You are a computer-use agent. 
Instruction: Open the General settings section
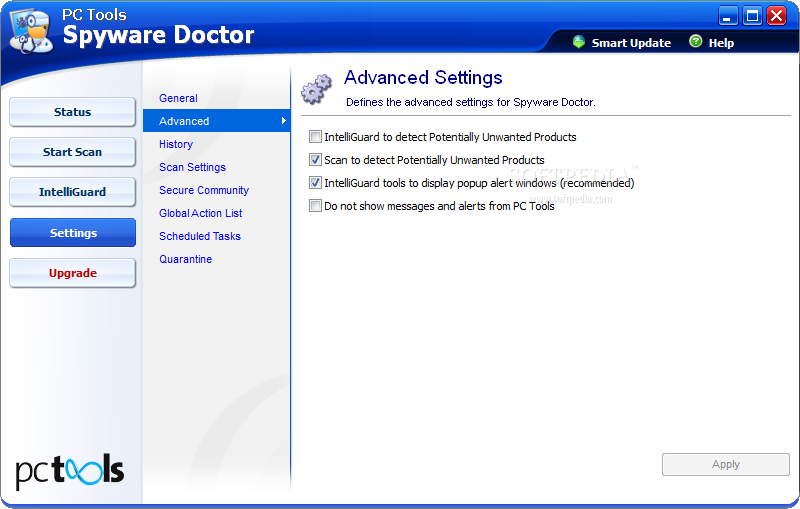pos(178,98)
